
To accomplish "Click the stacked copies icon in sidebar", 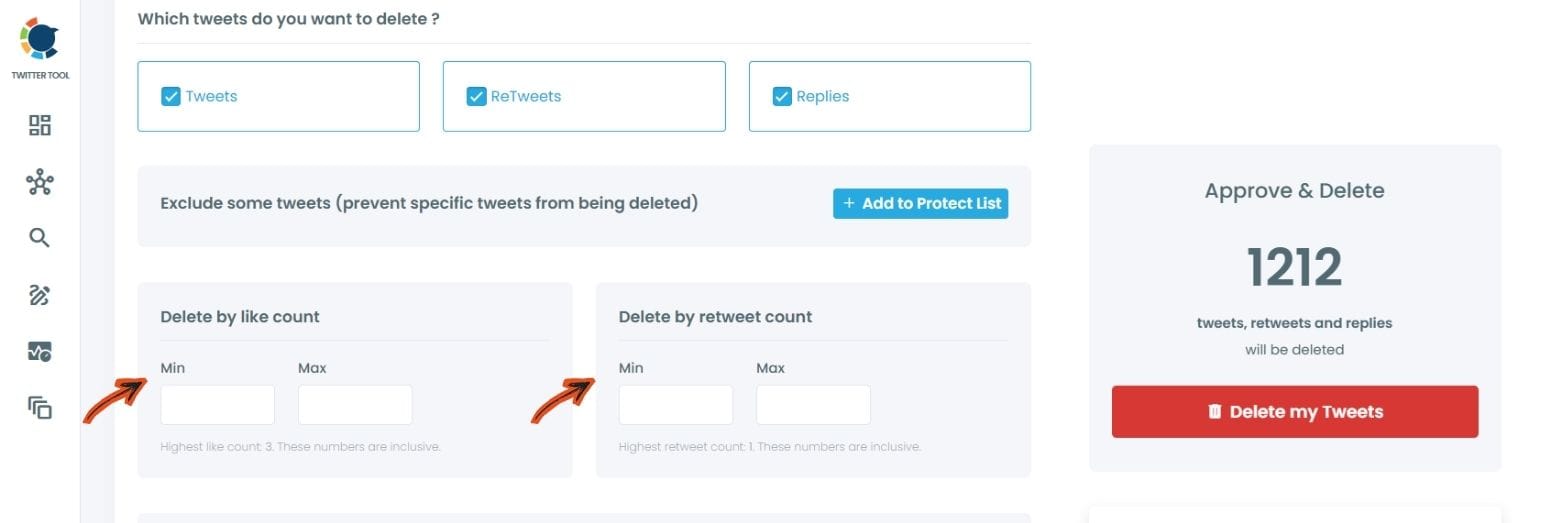I will click(x=40, y=407).
